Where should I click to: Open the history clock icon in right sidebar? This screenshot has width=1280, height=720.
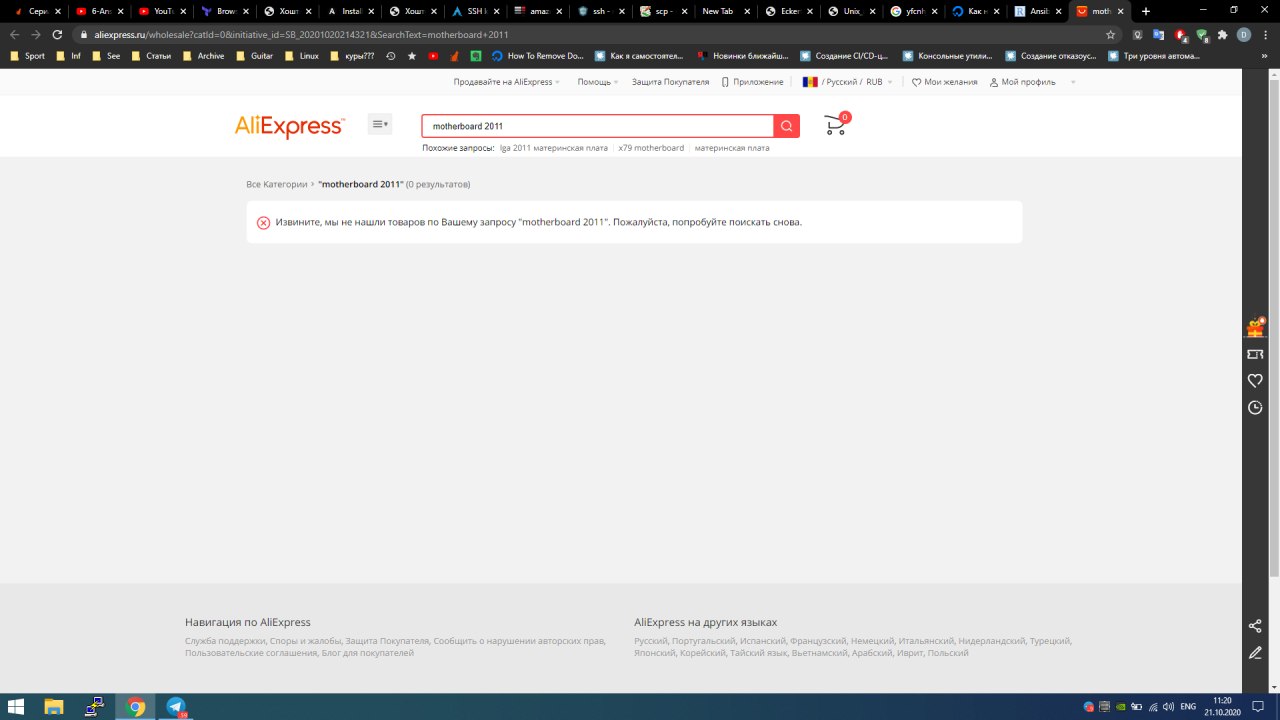[1255, 408]
